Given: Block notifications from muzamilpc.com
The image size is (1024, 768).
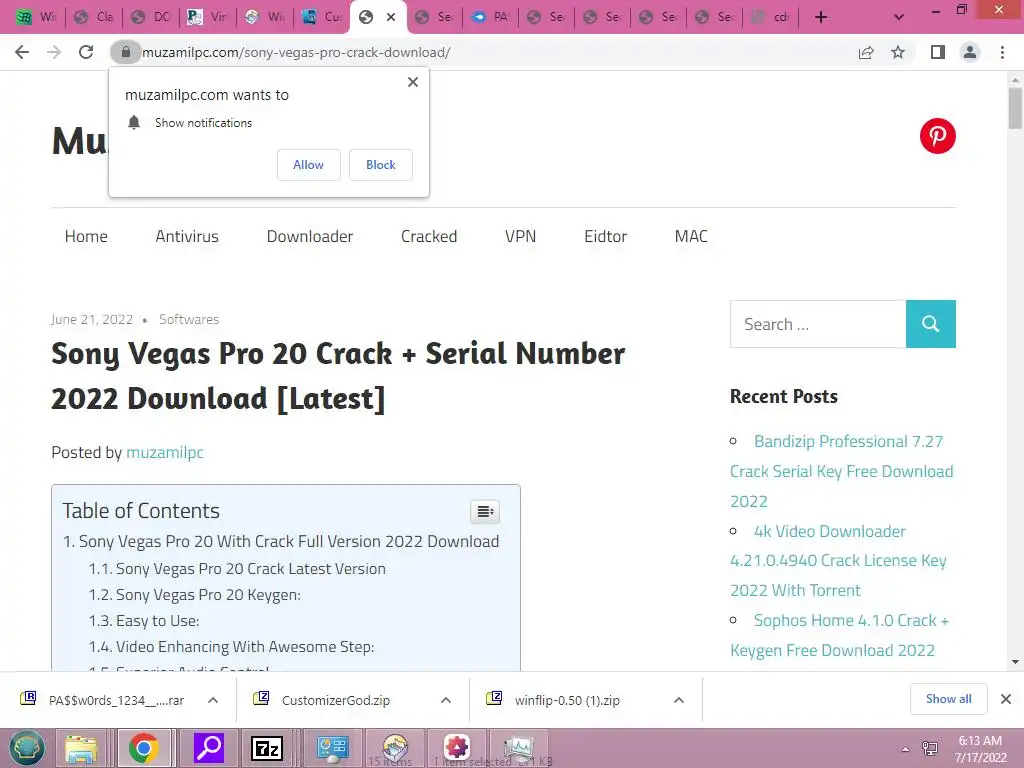Looking at the screenshot, I should pyautogui.click(x=381, y=165).
